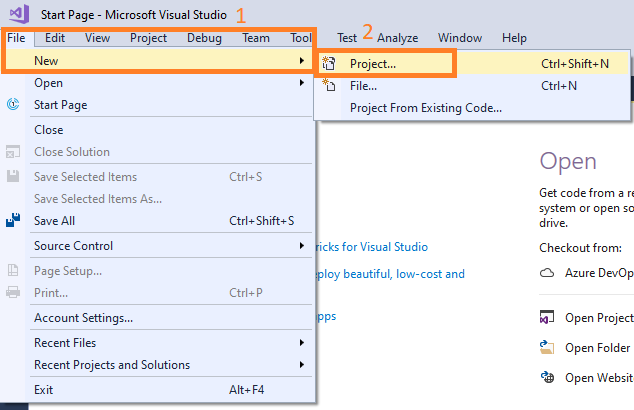
Task: Click the Open Website link
Action: tap(599, 378)
